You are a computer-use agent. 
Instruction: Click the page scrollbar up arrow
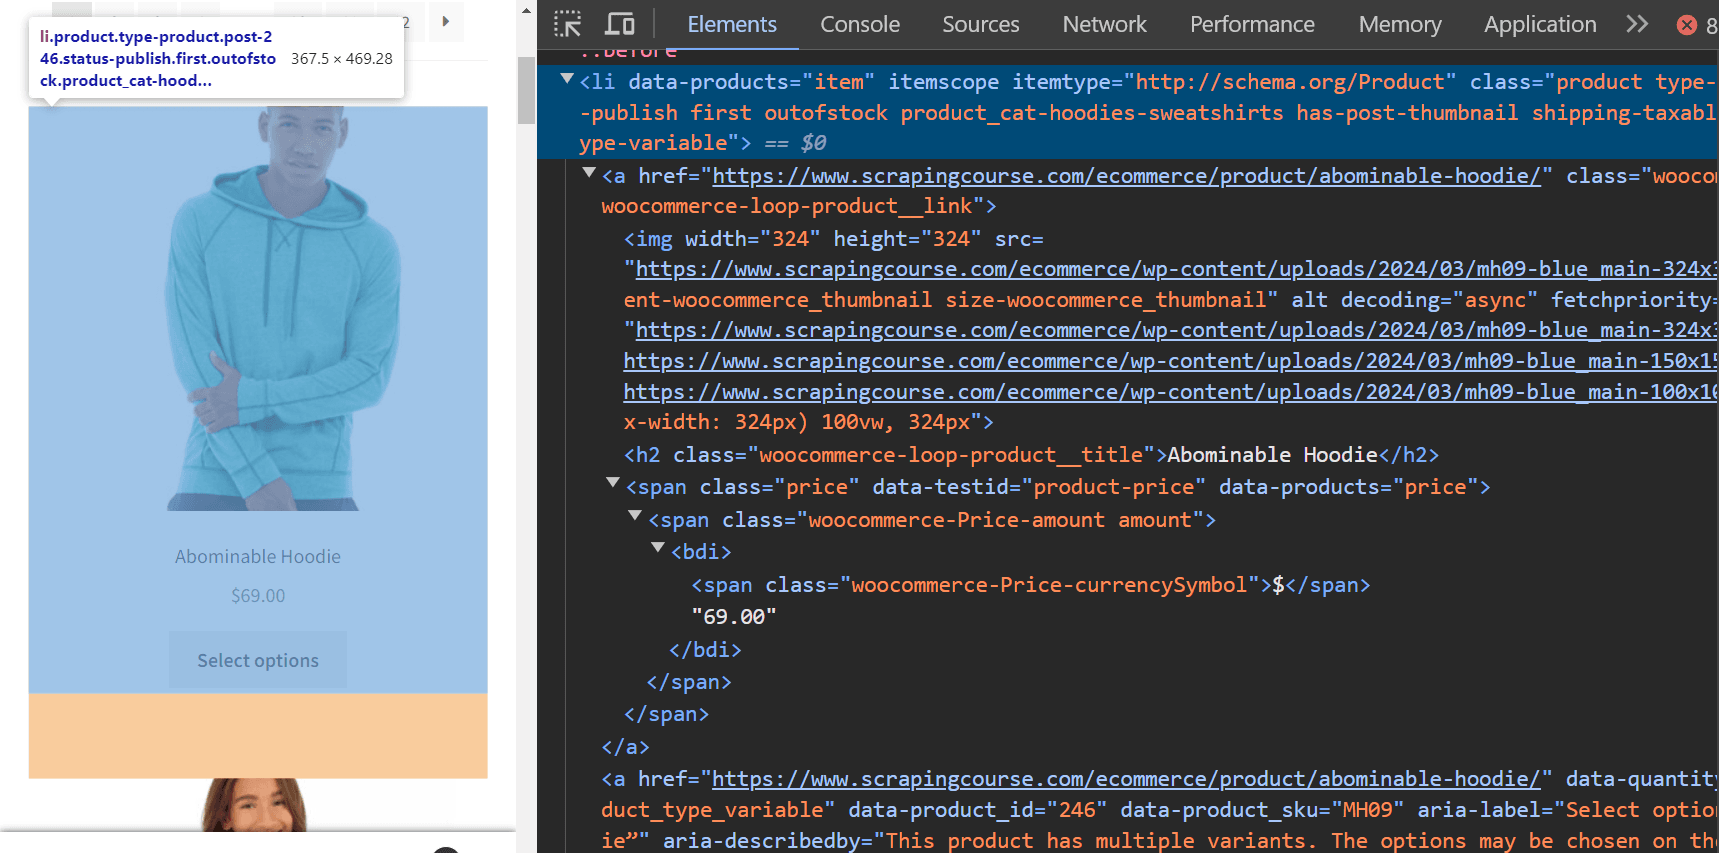click(527, 11)
